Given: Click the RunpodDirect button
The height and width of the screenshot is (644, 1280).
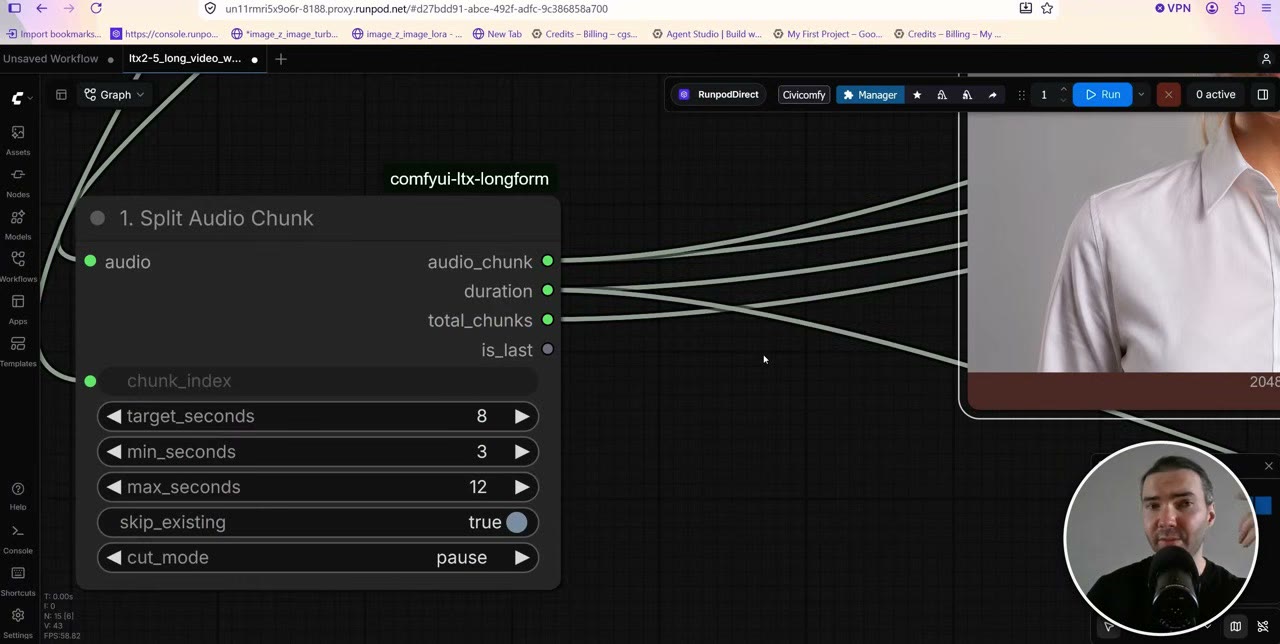Looking at the screenshot, I should [x=719, y=95].
